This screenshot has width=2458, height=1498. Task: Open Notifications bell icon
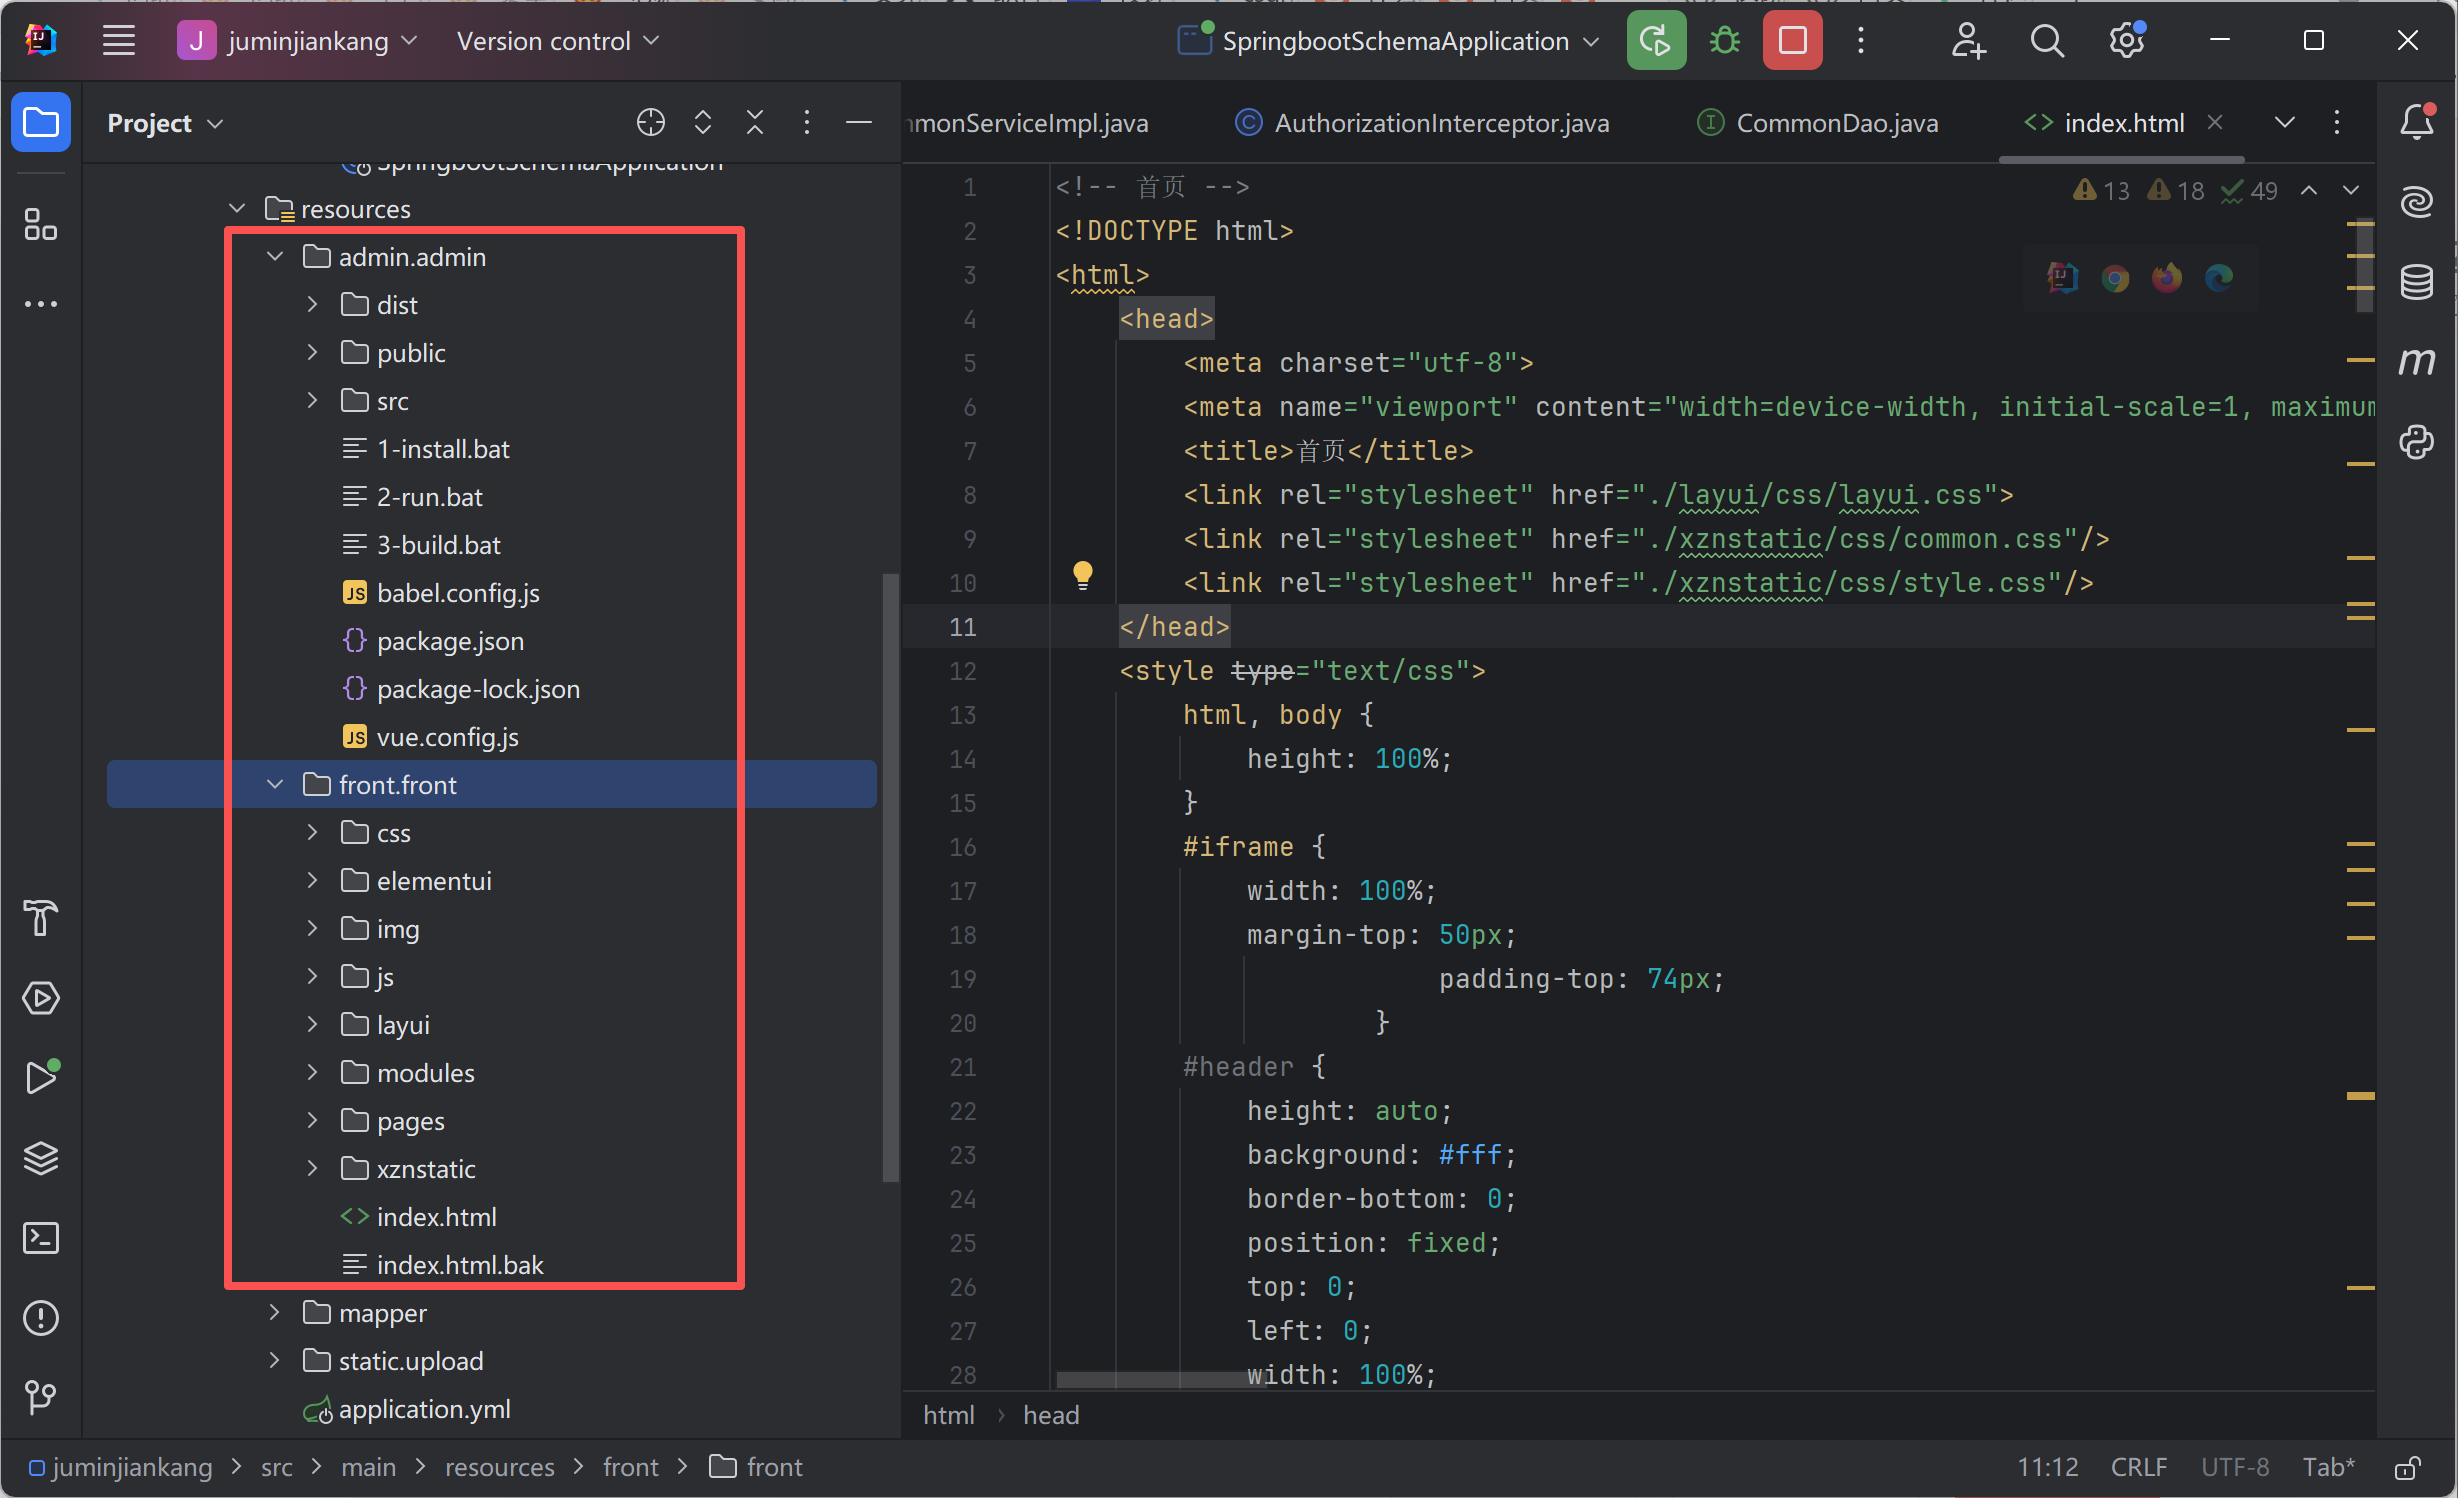2416,122
